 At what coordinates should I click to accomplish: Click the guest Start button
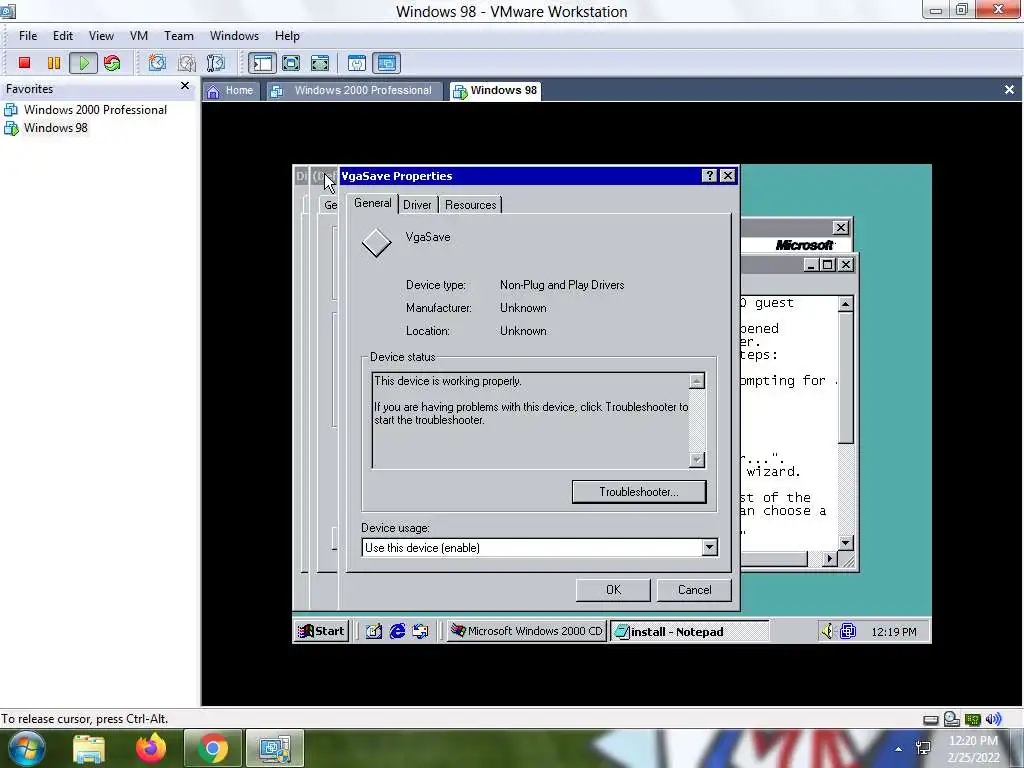click(x=321, y=631)
